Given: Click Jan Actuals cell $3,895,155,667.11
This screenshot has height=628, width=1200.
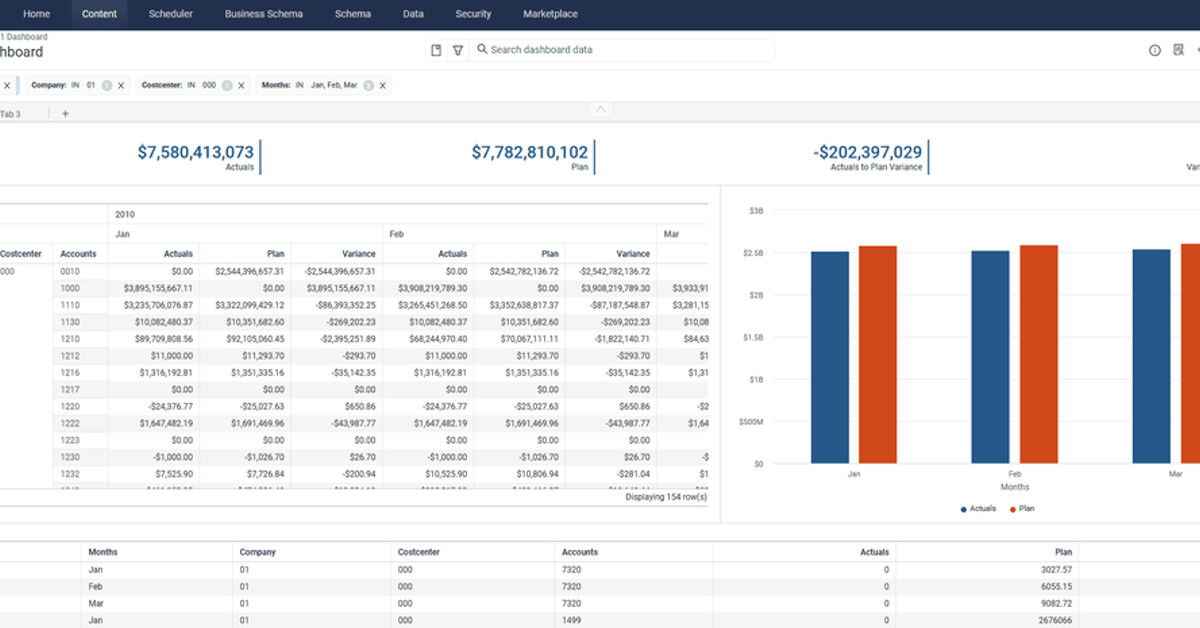Looking at the screenshot, I should (x=158, y=287).
